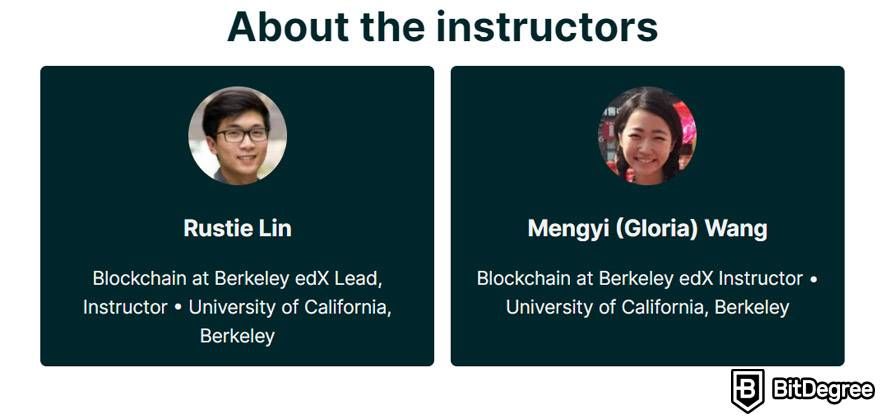Click Rustie Lin's 'Blockchain at Berkeley edX Lead' text
Screen dimensions: 880x419
[237, 278]
